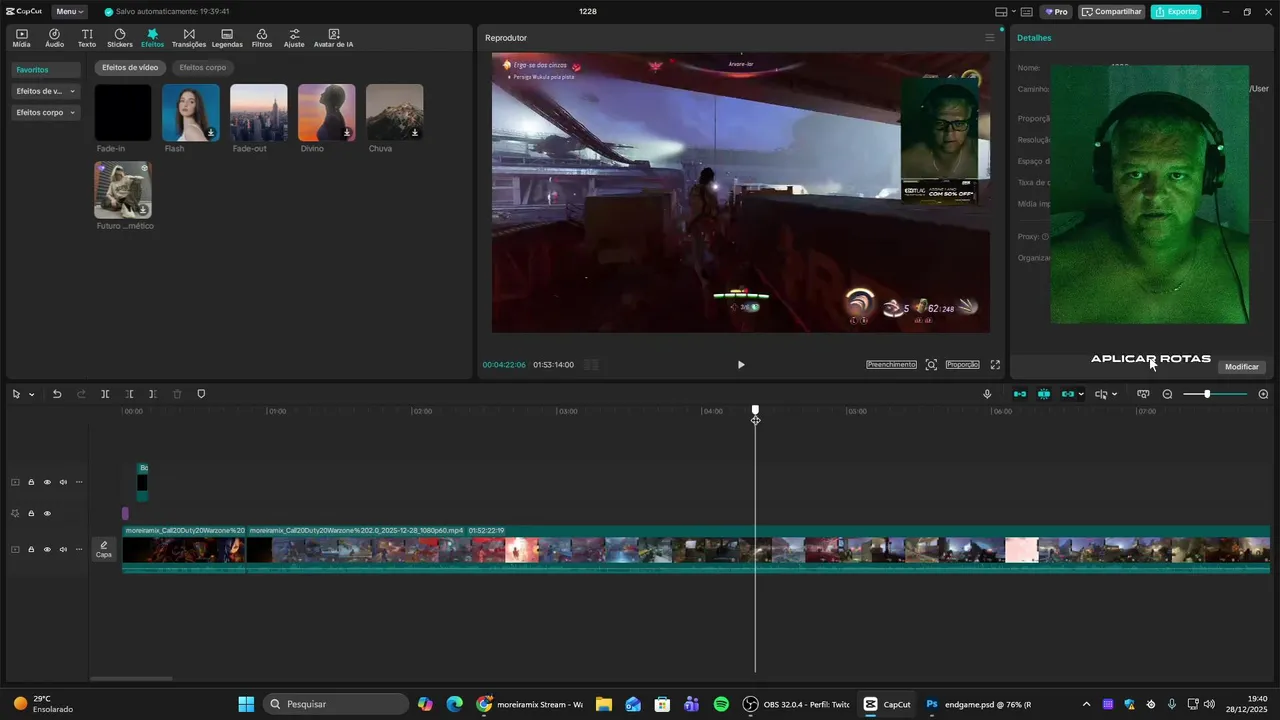Open Spotify from the taskbar

721,704
